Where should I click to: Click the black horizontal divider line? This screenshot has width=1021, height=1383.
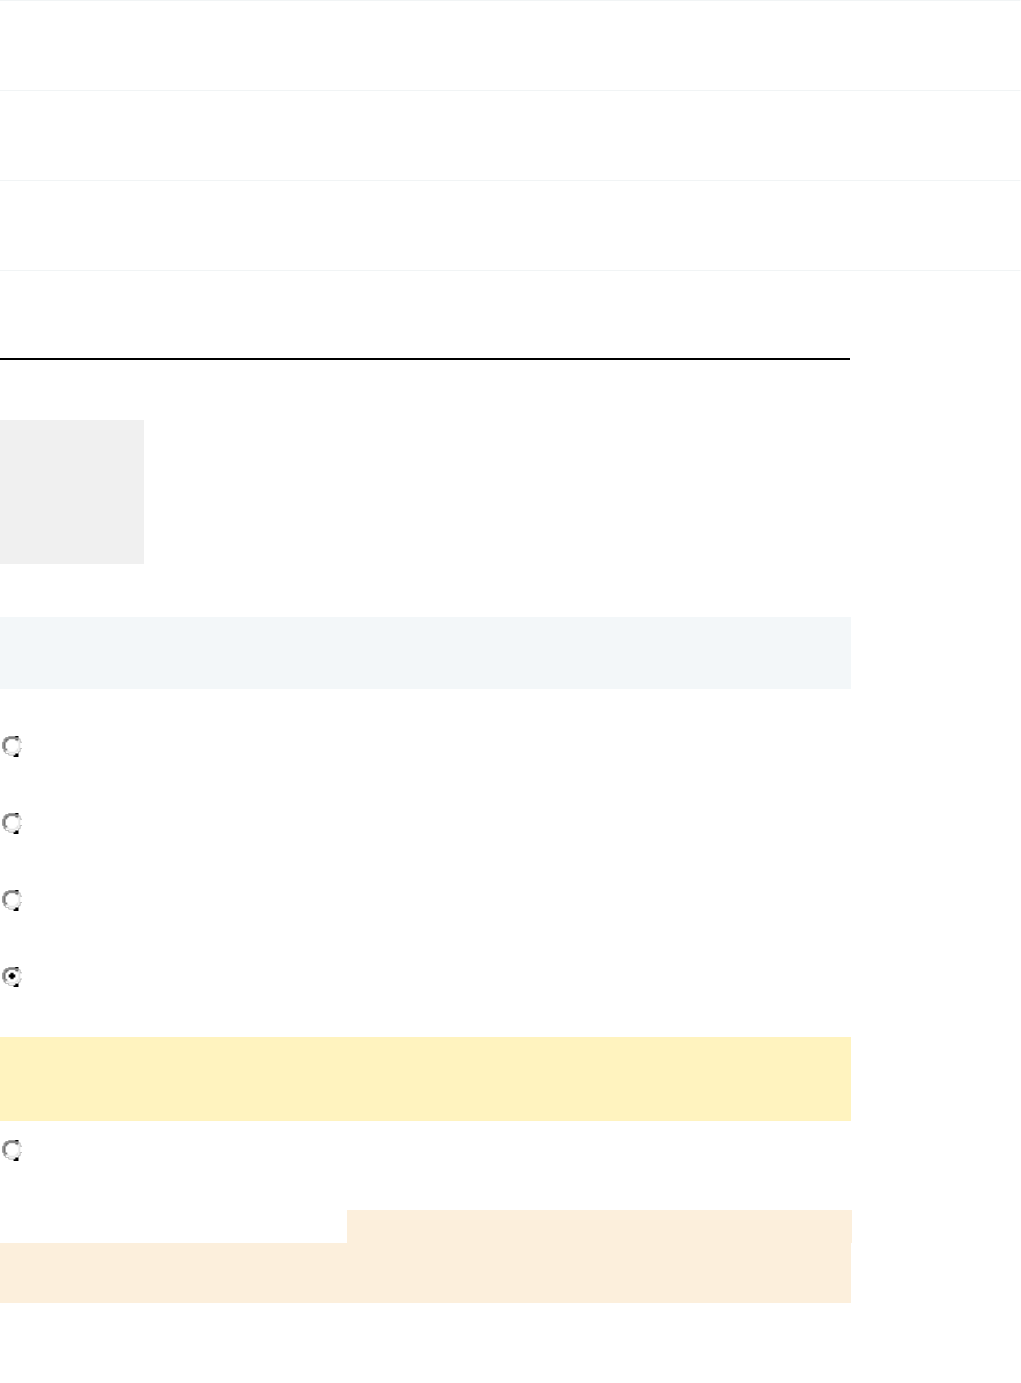click(425, 358)
